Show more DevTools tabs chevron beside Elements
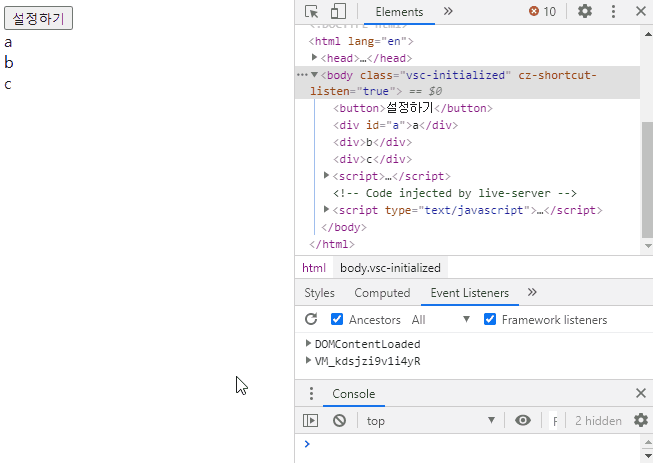Viewport: 653px width, 463px height. click(x=448, y=11)
